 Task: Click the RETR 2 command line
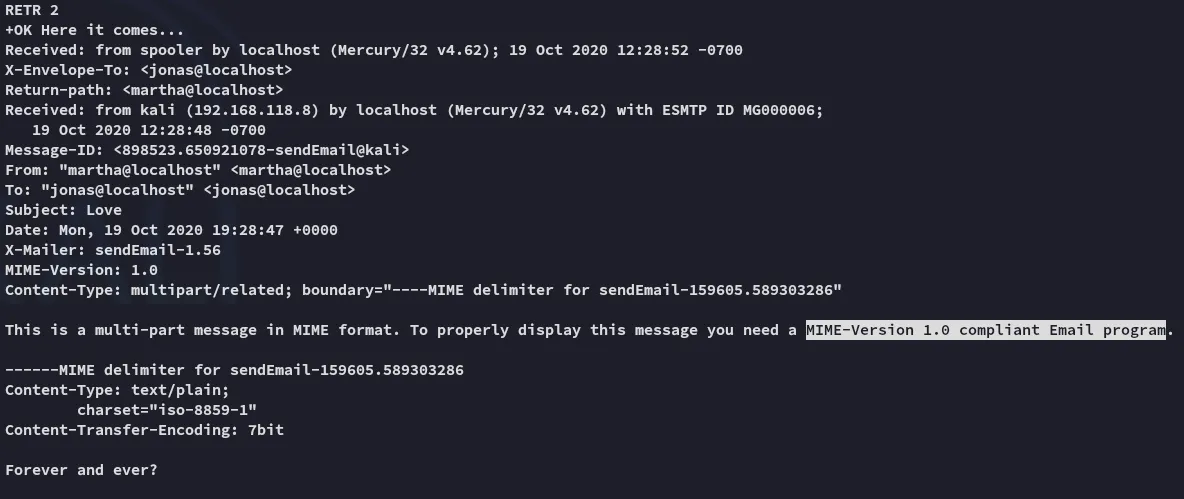coord(32,10)
